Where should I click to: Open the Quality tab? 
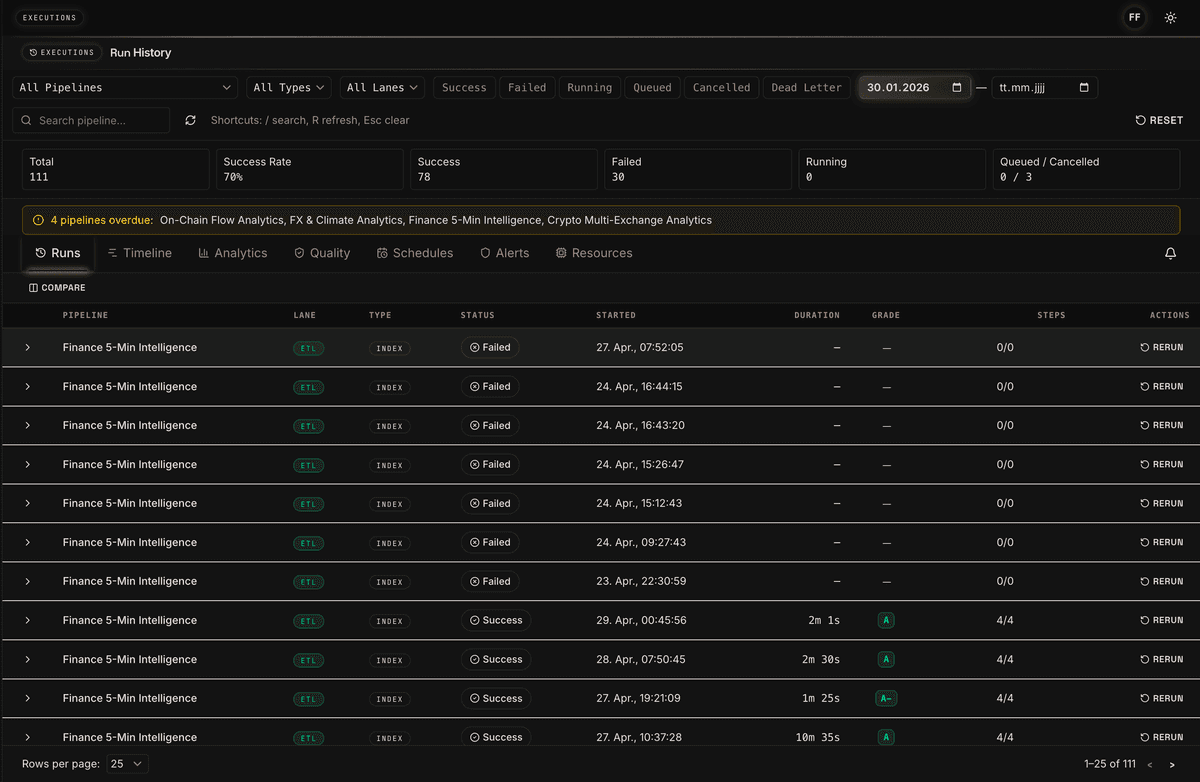tap(322, 254)
